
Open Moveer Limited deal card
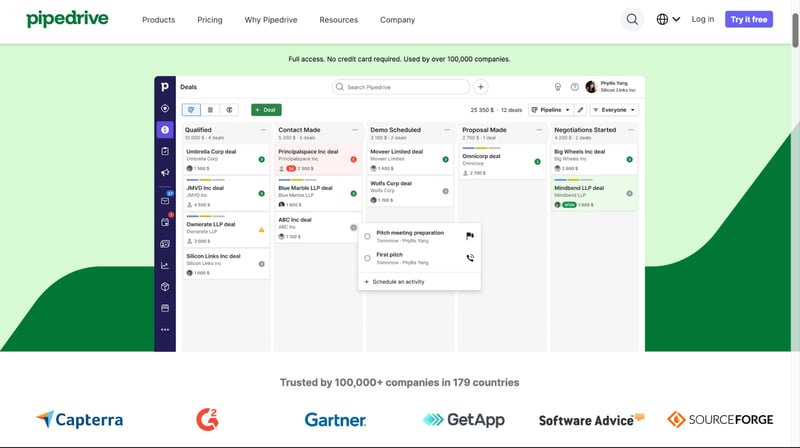[x=410, y=160]
